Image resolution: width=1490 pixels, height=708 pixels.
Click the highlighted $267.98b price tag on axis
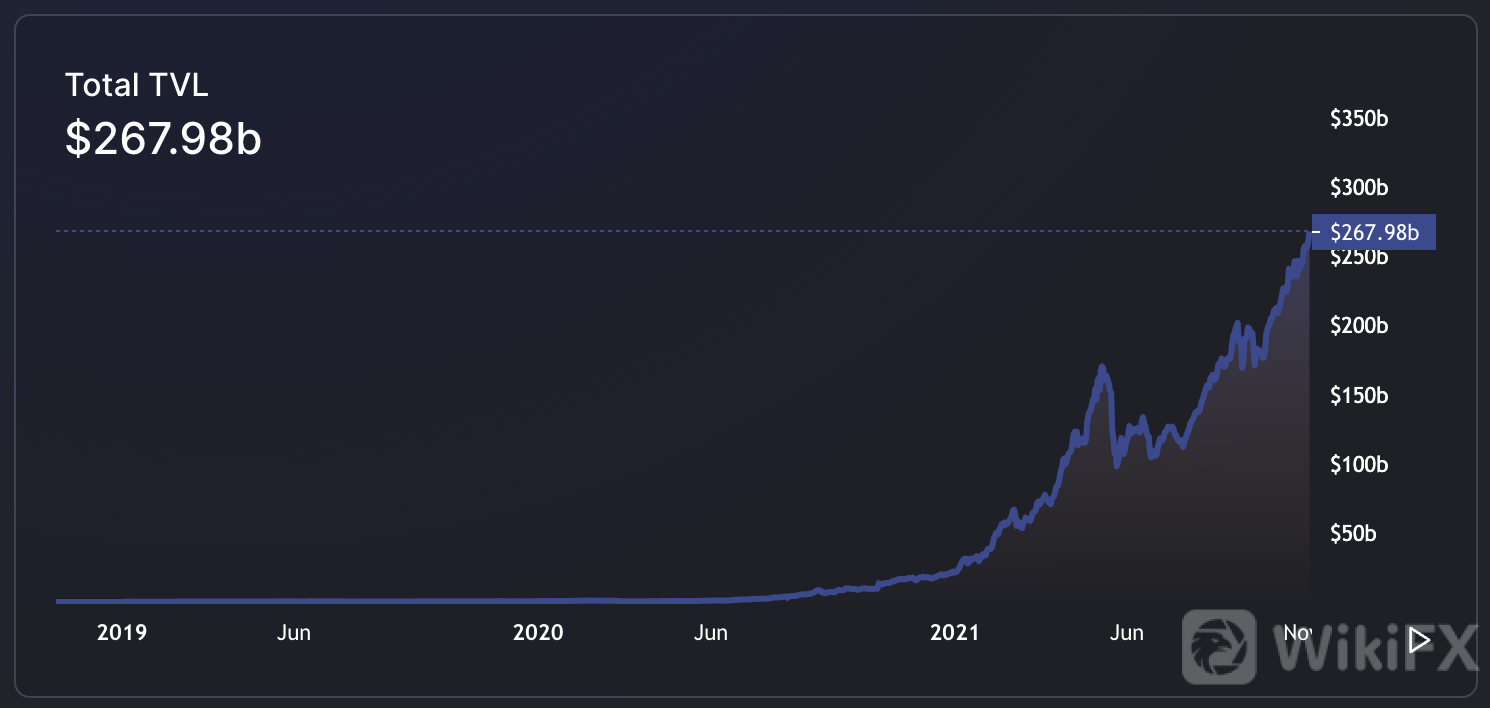[x=1373, y=232]
